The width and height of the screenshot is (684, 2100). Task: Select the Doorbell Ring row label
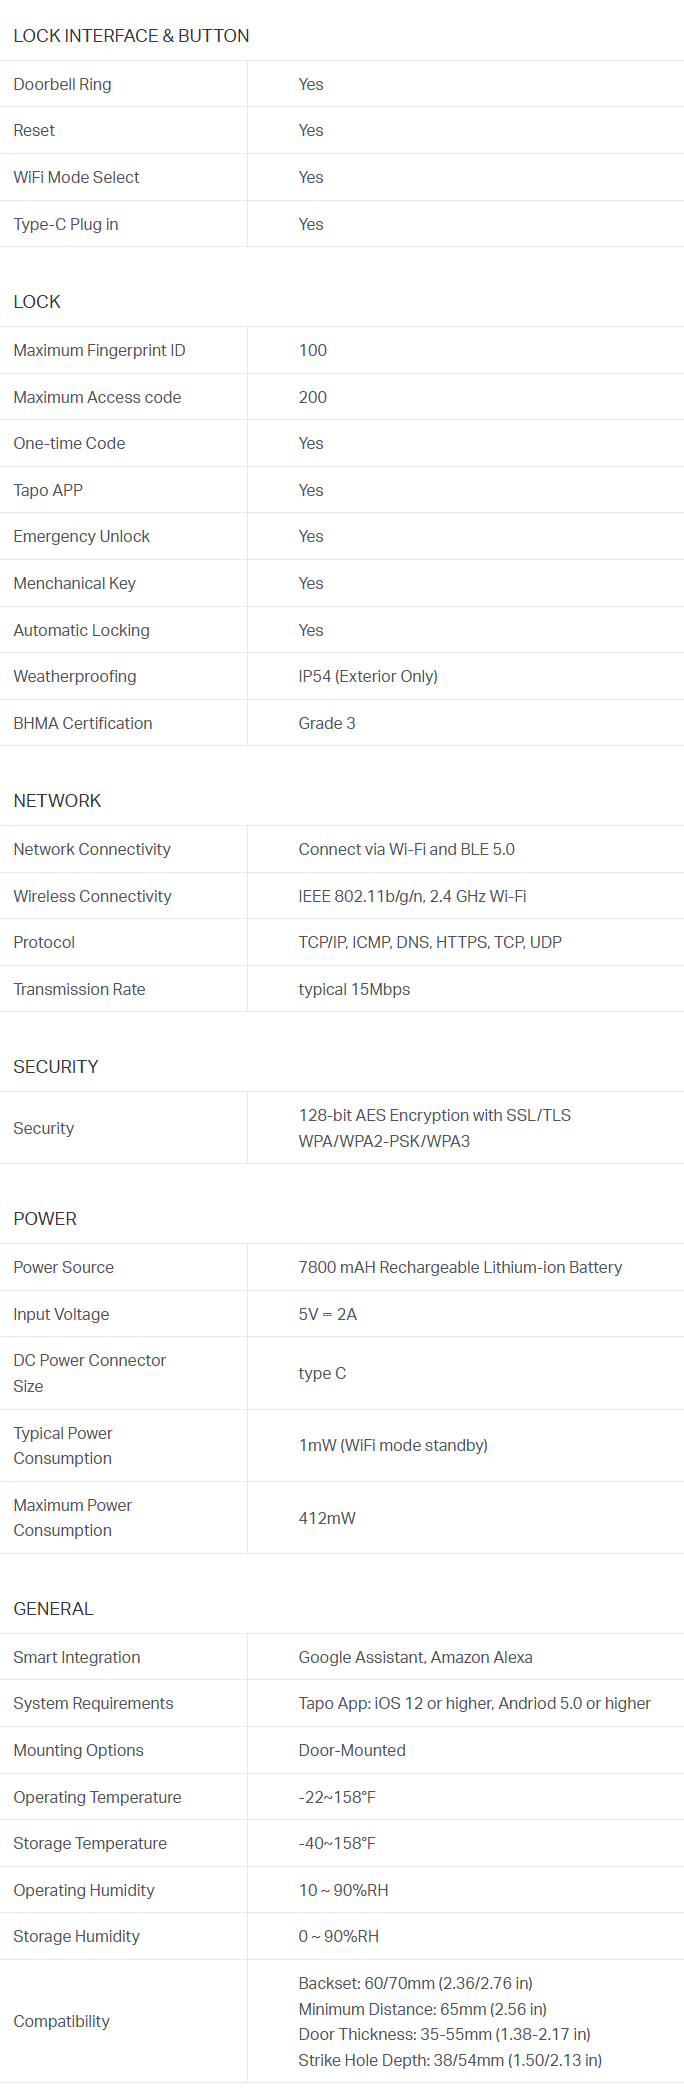tap(62, 85)
